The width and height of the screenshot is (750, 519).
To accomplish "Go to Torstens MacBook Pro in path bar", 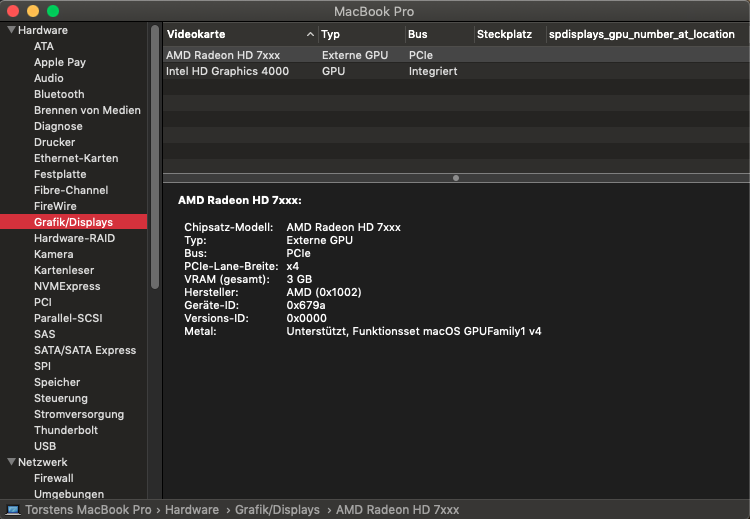I will click(x=88, y=510).
